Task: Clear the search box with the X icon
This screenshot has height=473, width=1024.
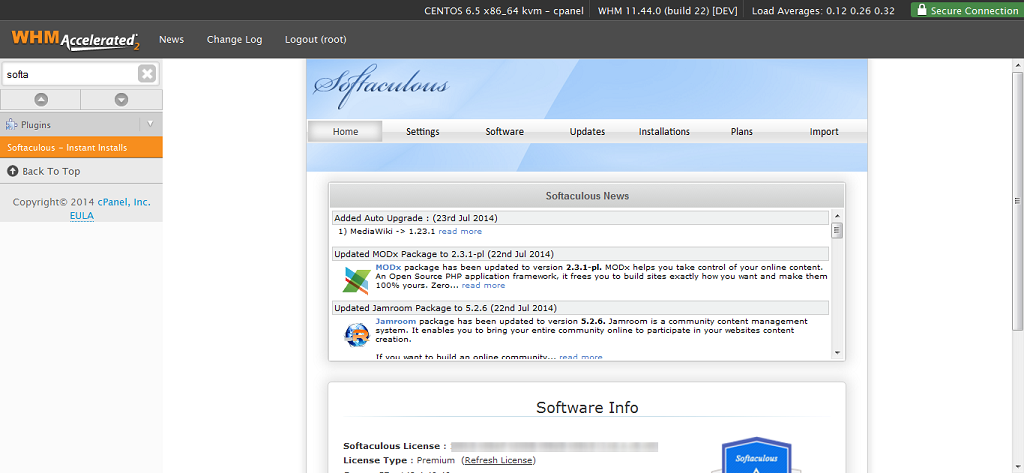Action: pyautogui.click(x=147, y=74)
